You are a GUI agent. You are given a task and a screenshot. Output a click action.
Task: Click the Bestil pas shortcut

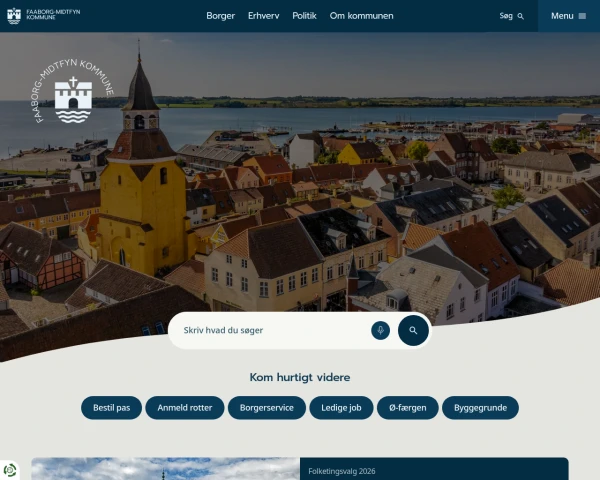111,408
